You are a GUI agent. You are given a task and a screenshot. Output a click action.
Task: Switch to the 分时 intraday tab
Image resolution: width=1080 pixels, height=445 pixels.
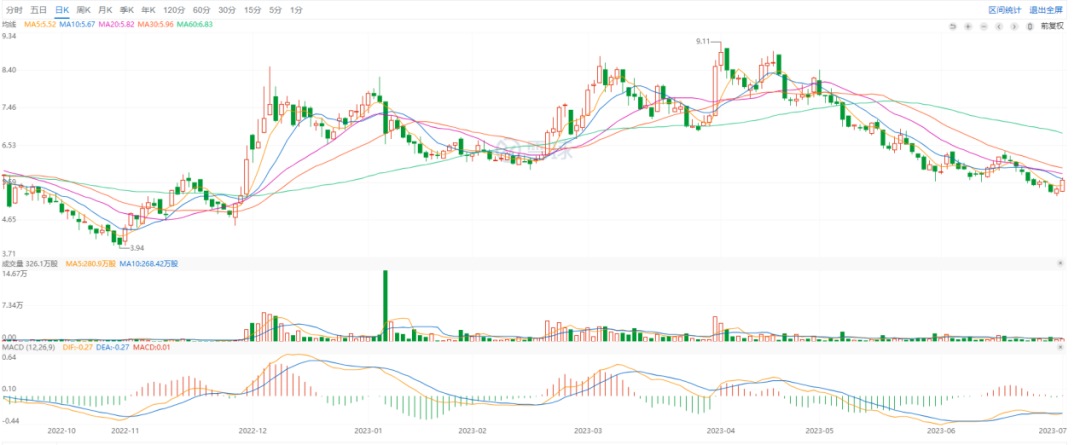14,9
